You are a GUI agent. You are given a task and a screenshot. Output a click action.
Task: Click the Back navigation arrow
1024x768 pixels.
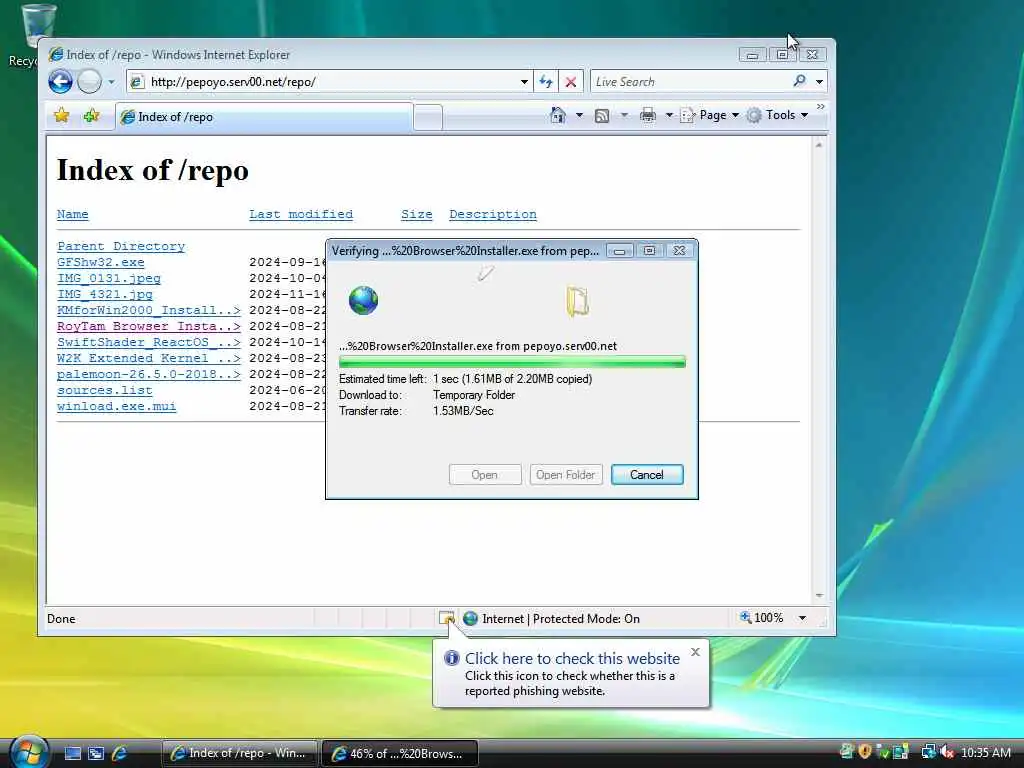60,82
